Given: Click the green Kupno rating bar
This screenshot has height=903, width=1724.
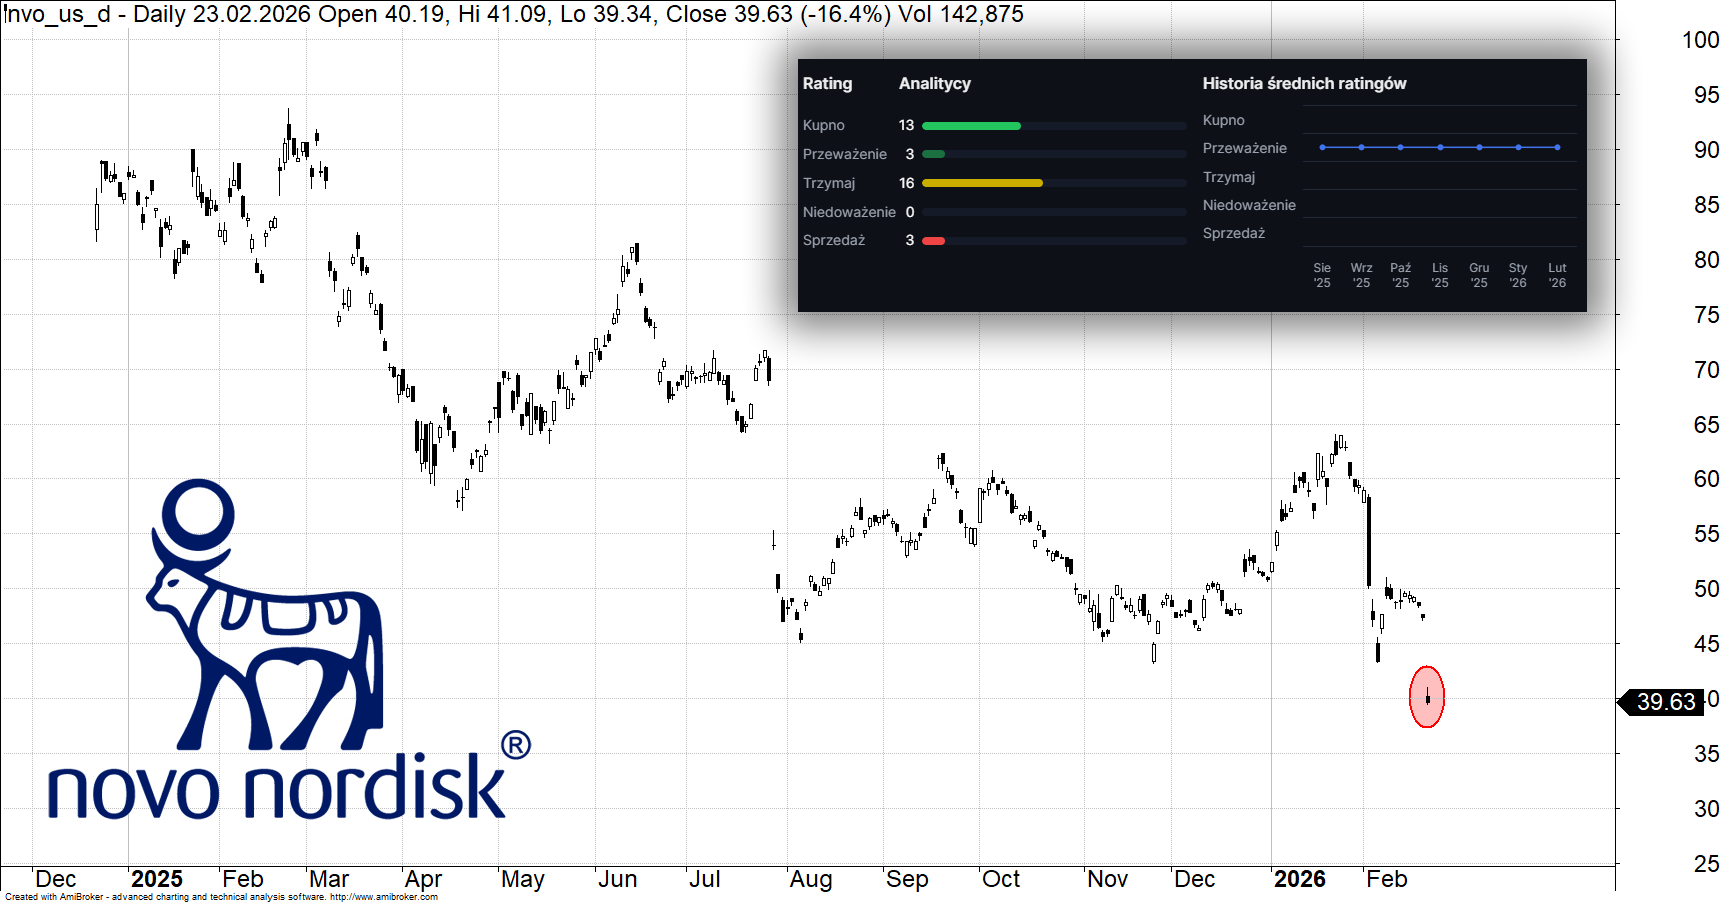Looking at the screenshot, I should 970,126.
